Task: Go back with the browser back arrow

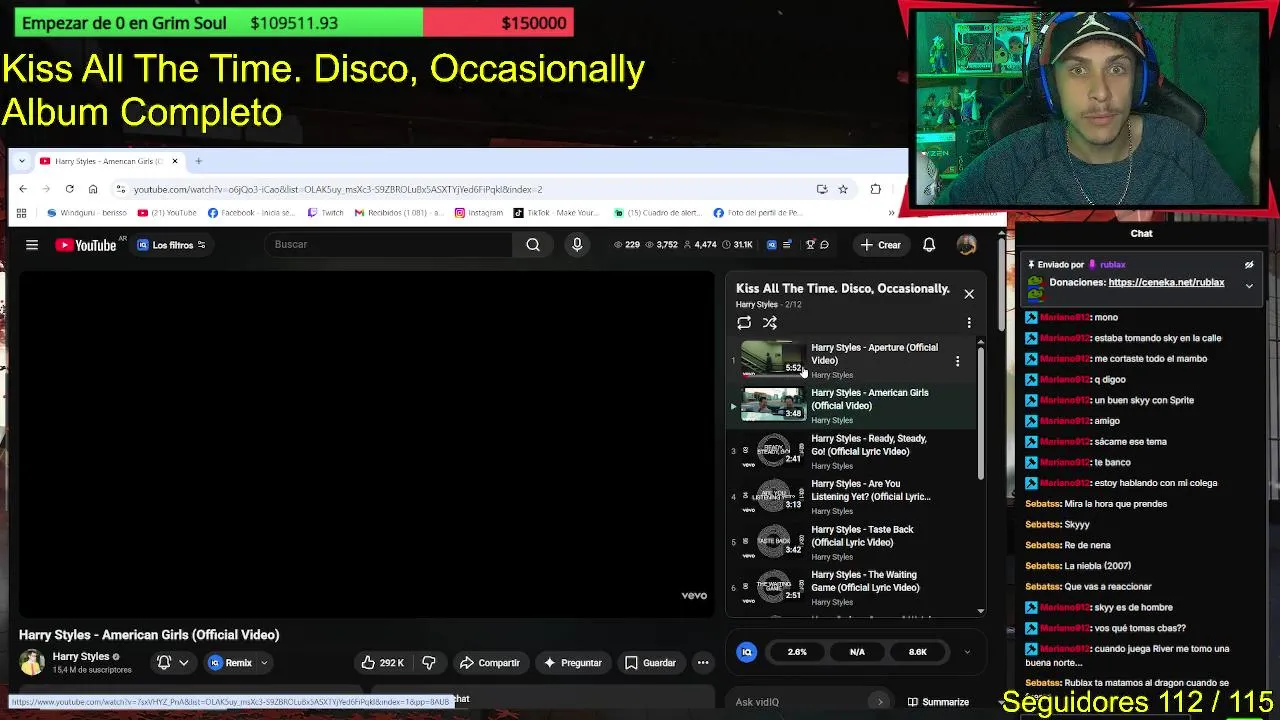Action: (x=23, y=189)
